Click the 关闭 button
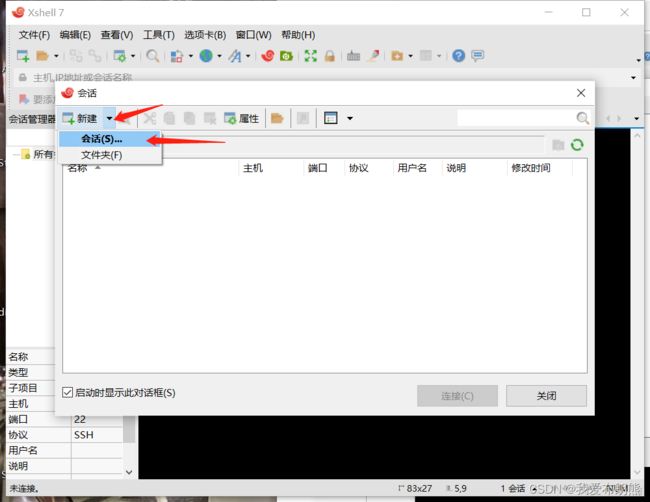The width and height of the screenshot is (650, 502). point(546,396)
